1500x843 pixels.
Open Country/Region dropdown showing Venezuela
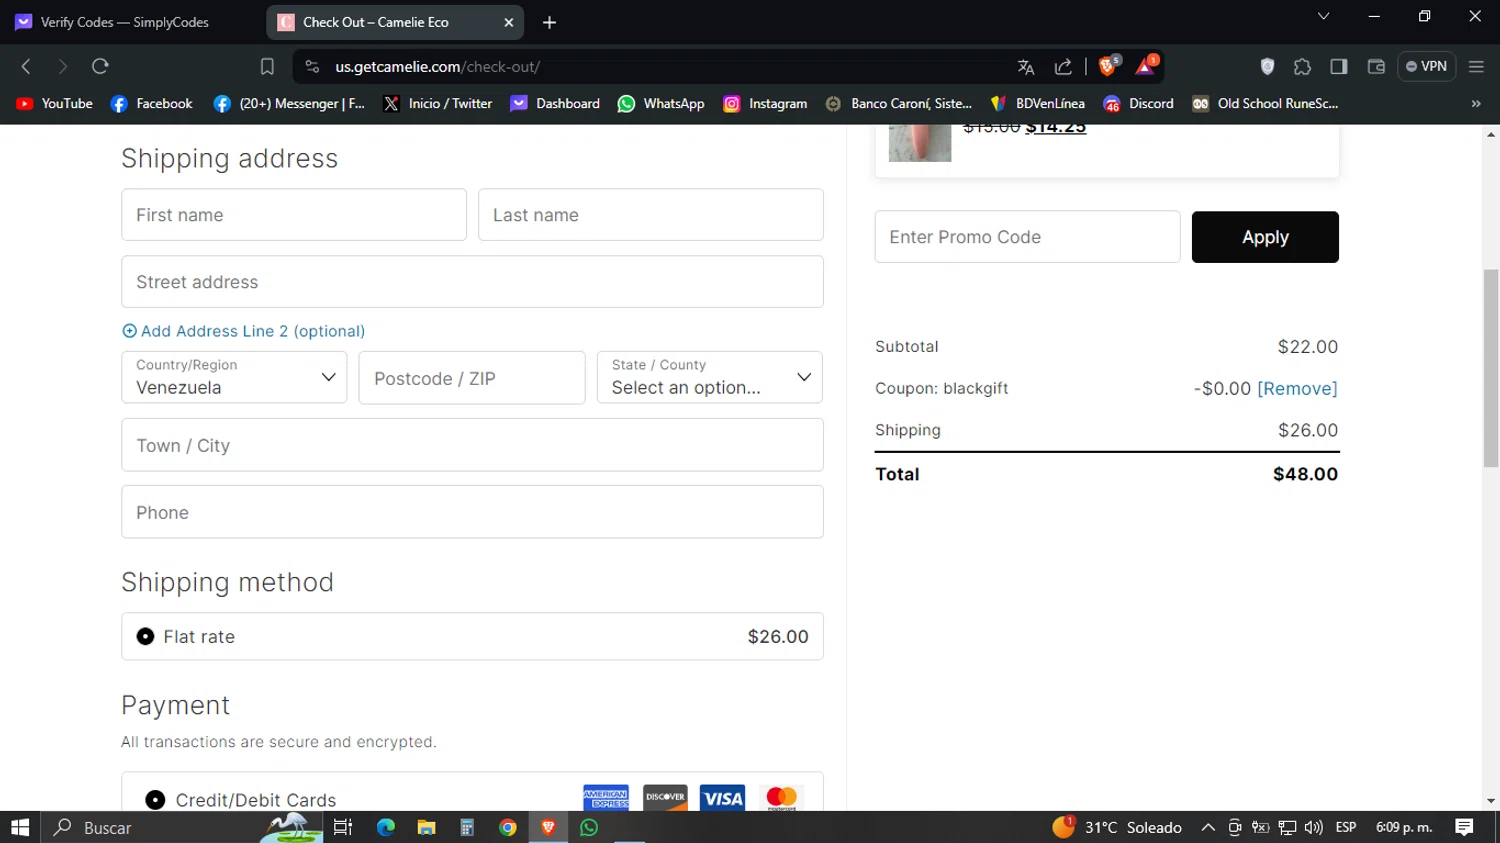[x=234, y=377]
